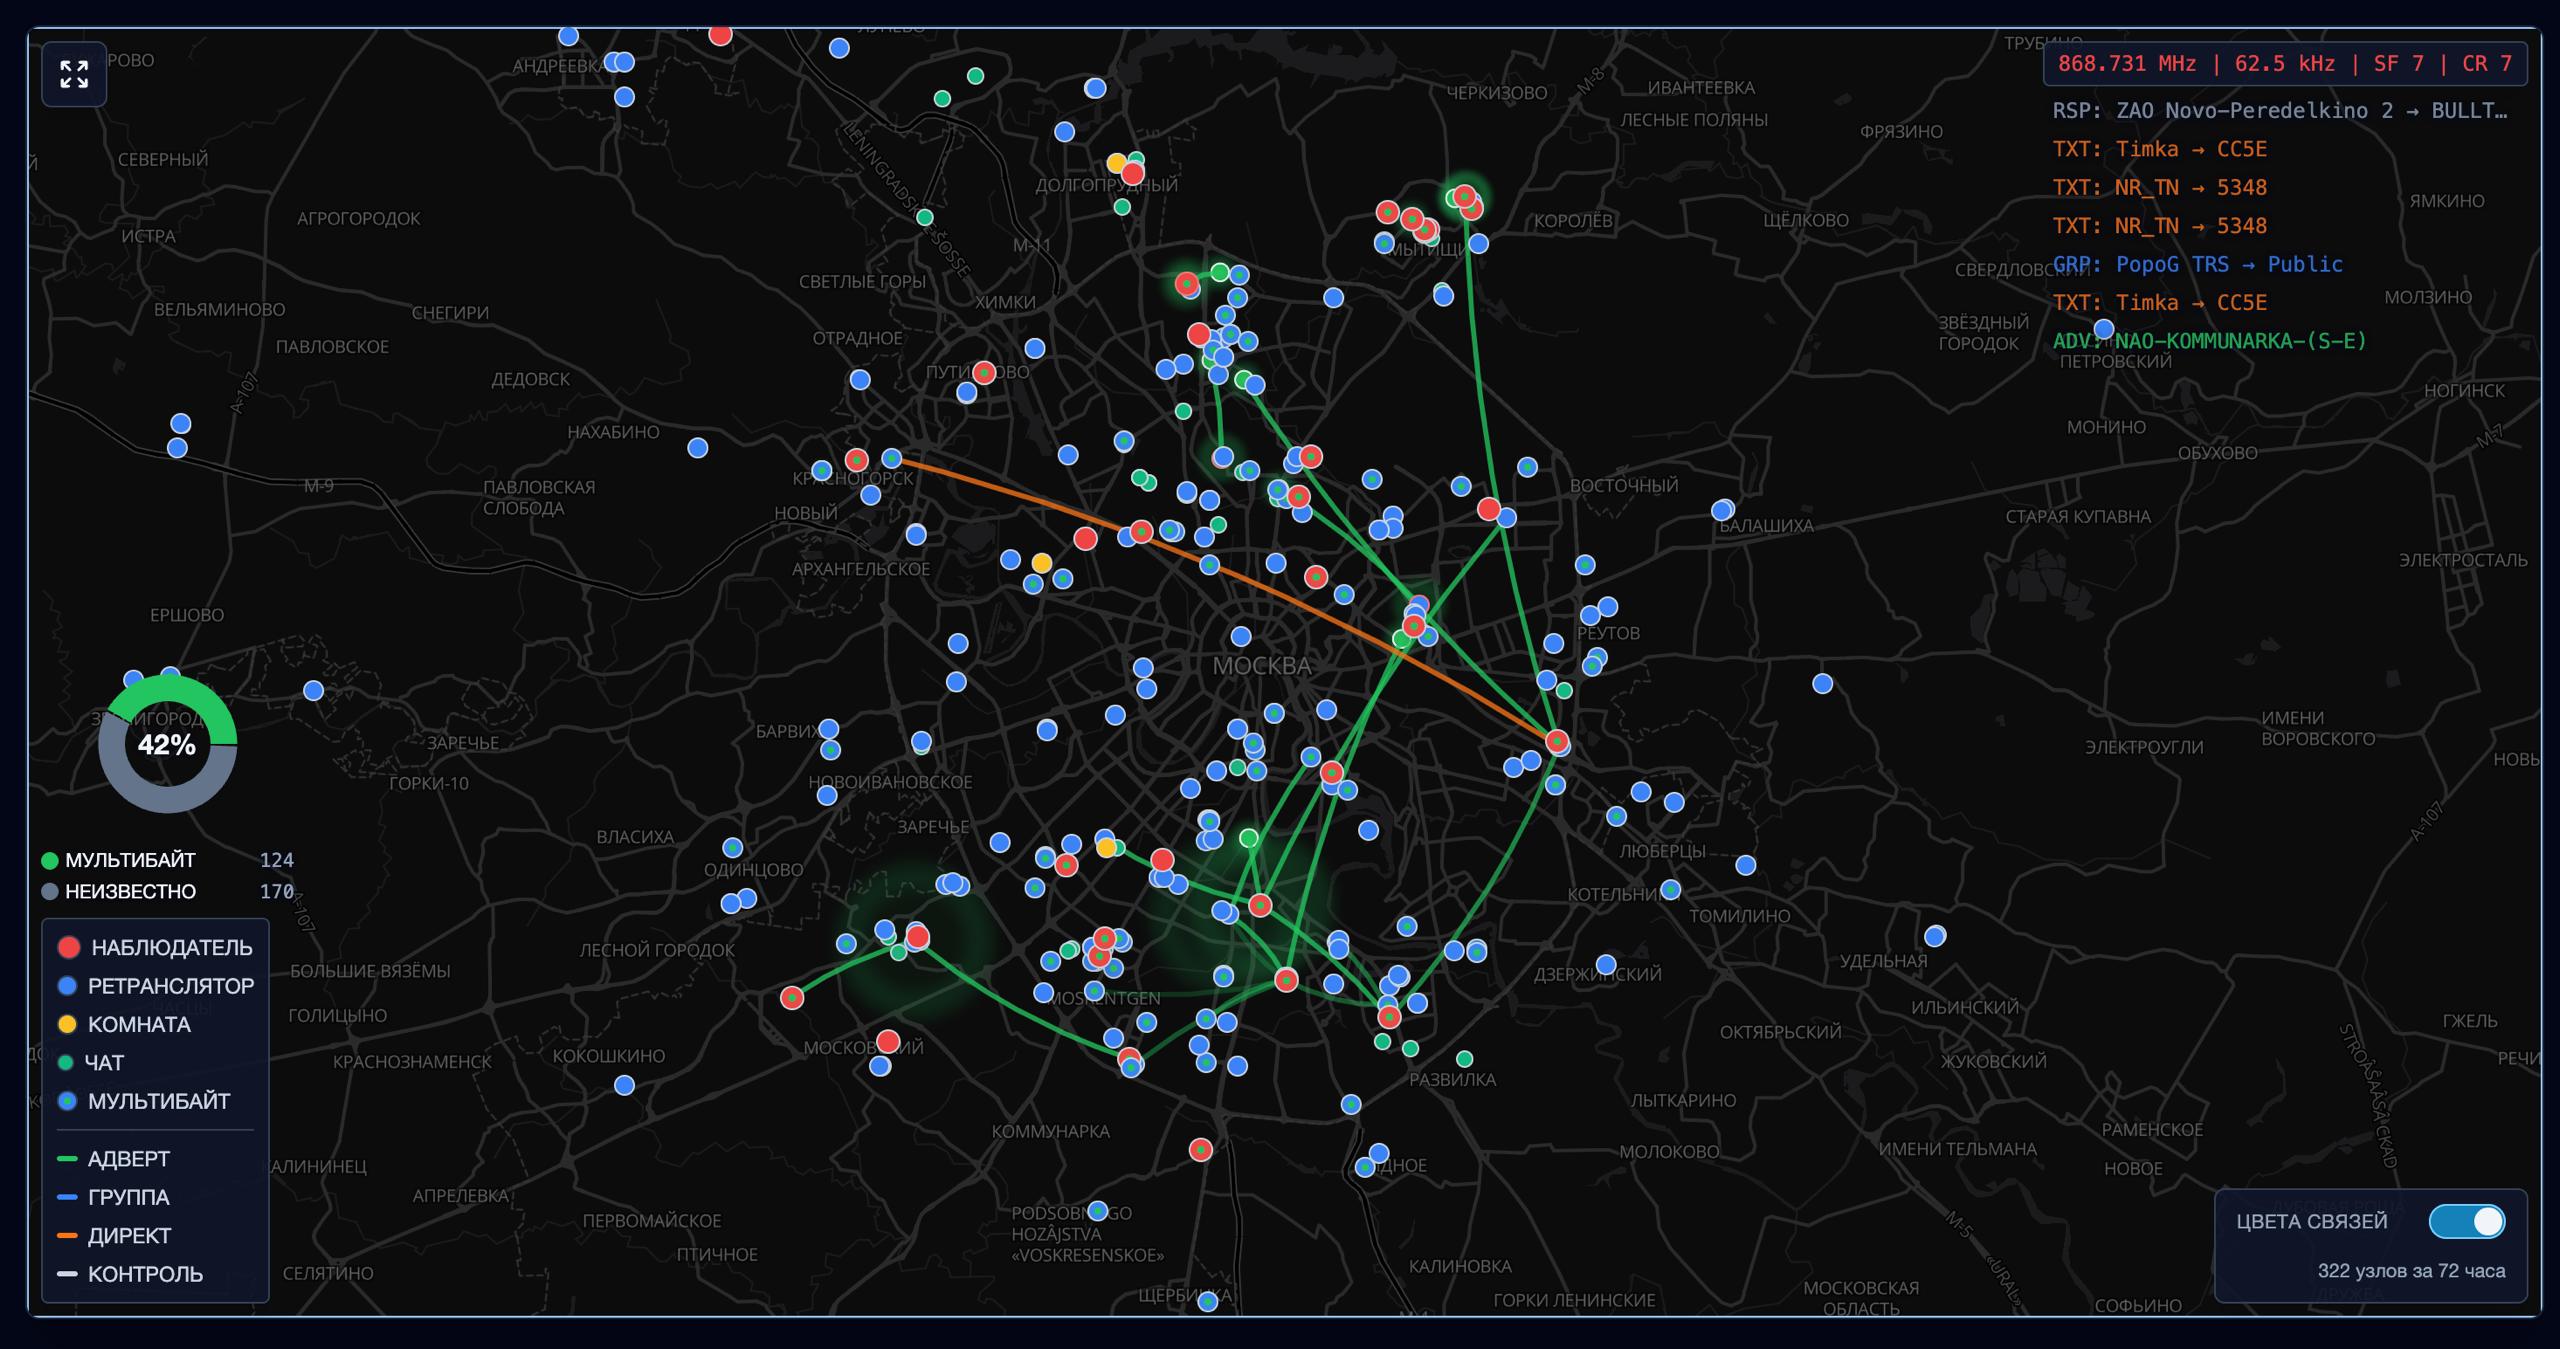This screenshot has height=1349, width=2560.
Task: Click the multibyte node near Podsobnogo Hozâjstva
Action: click(x=1098, y=1211)
